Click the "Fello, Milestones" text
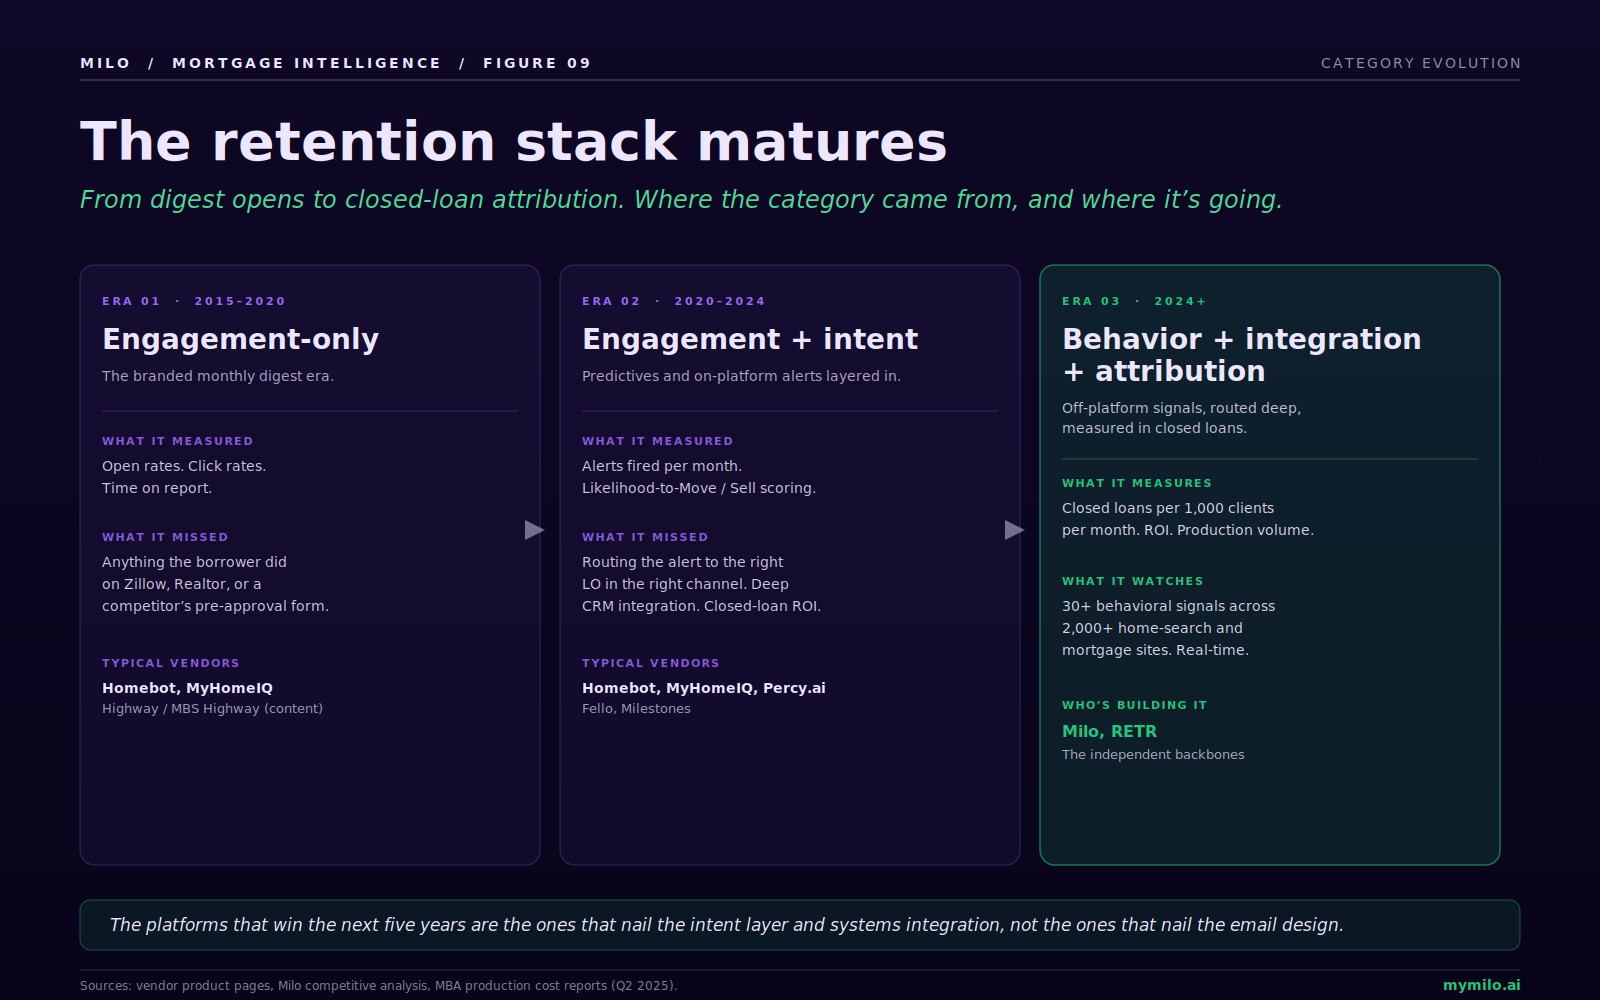1600x1000 pixels. pyautogui.click(x=636, y=709)
